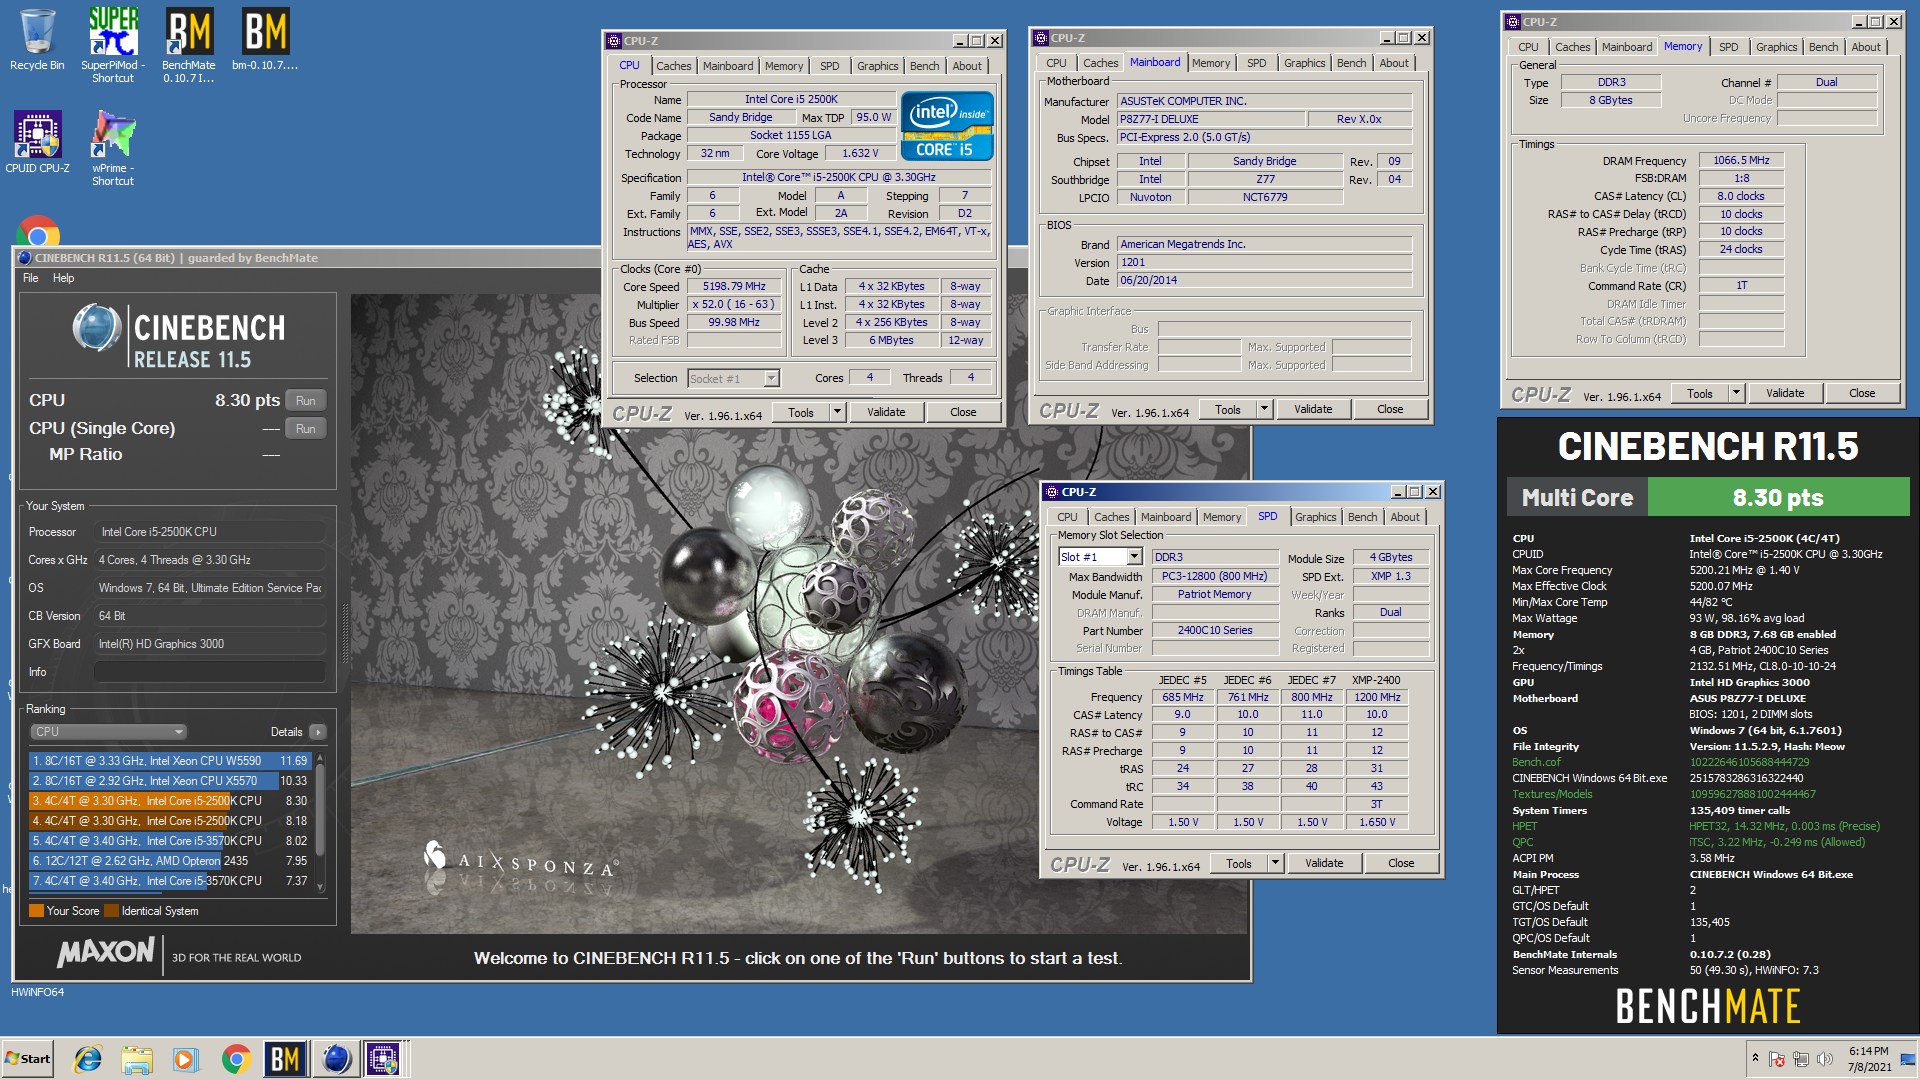Click the green 8.30 pts score bar

(x=1778, y=497)
